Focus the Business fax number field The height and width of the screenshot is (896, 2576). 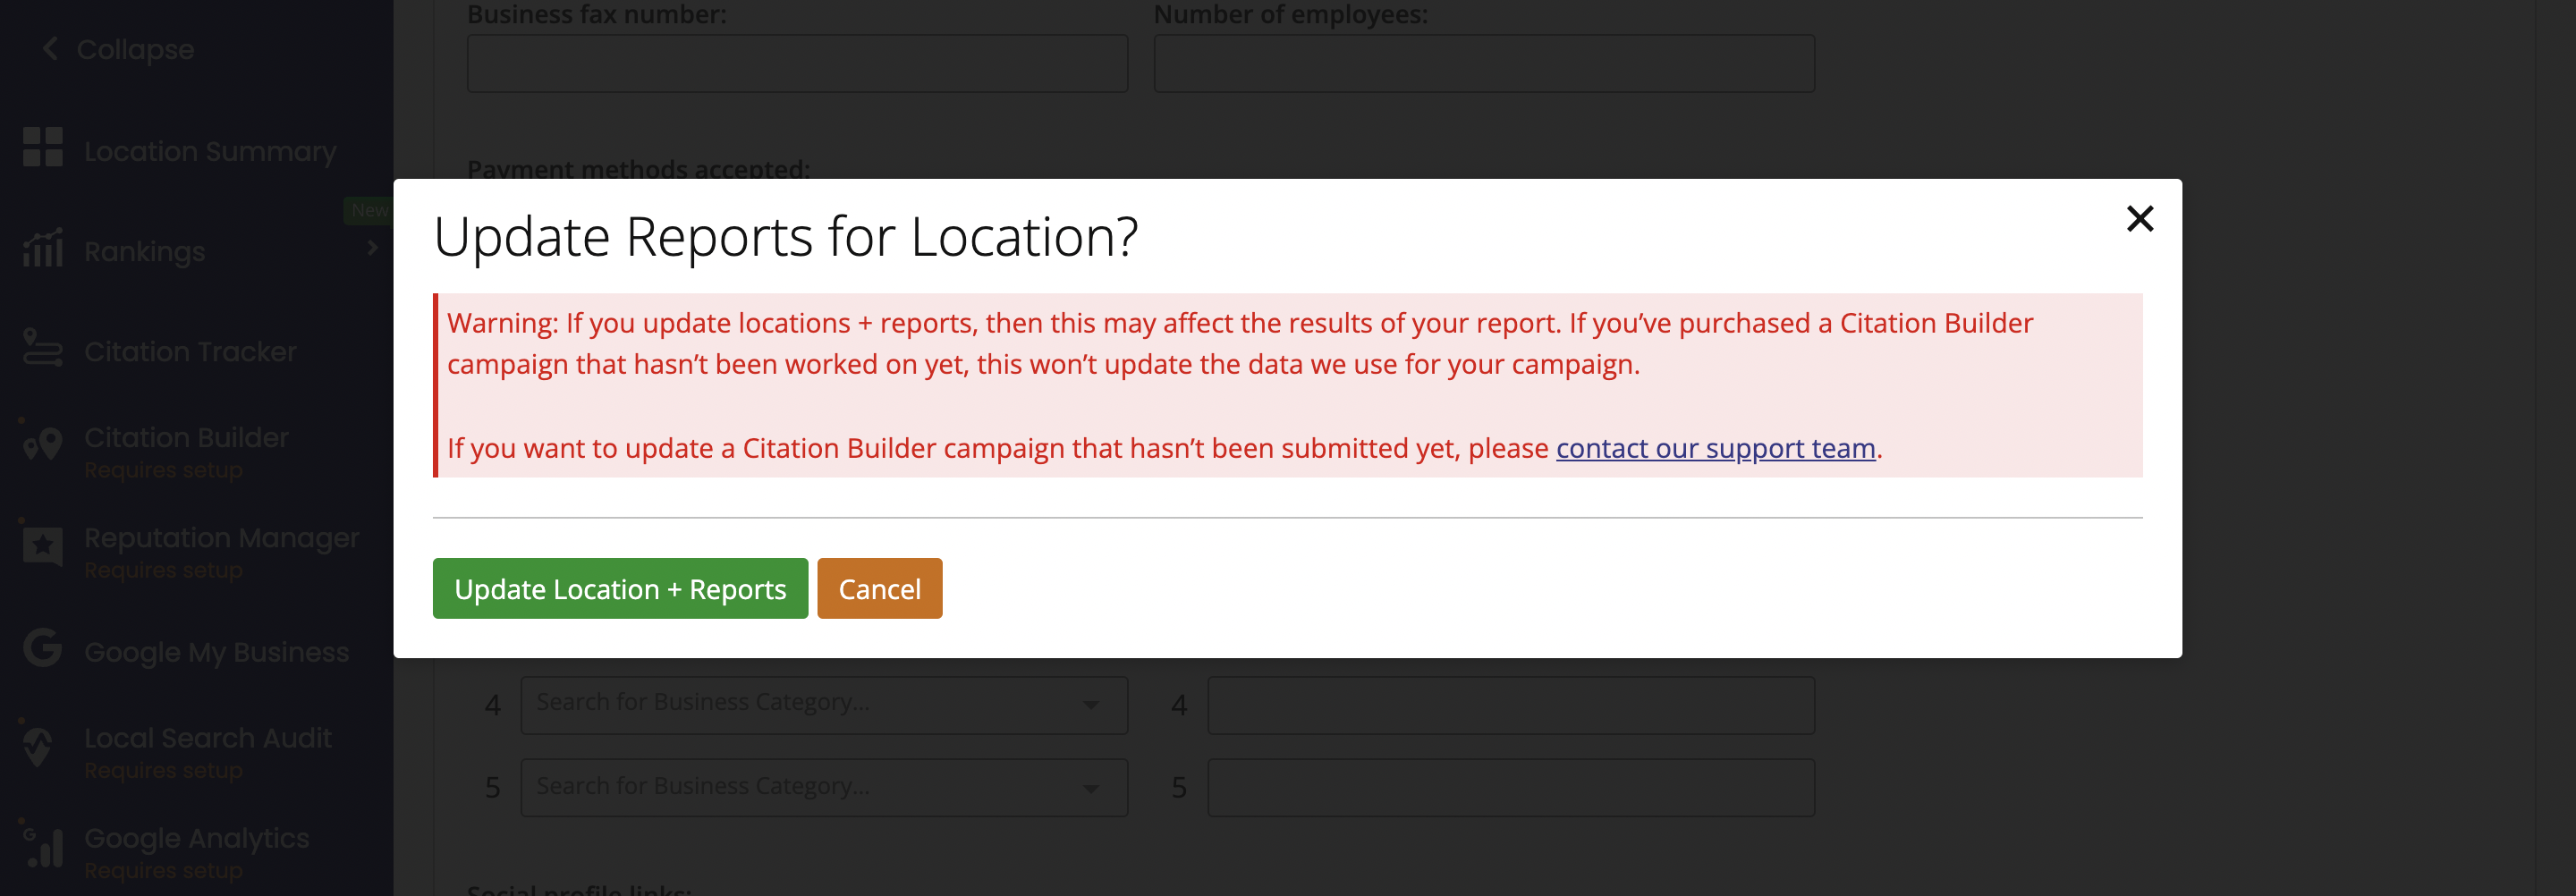point(797,63)
